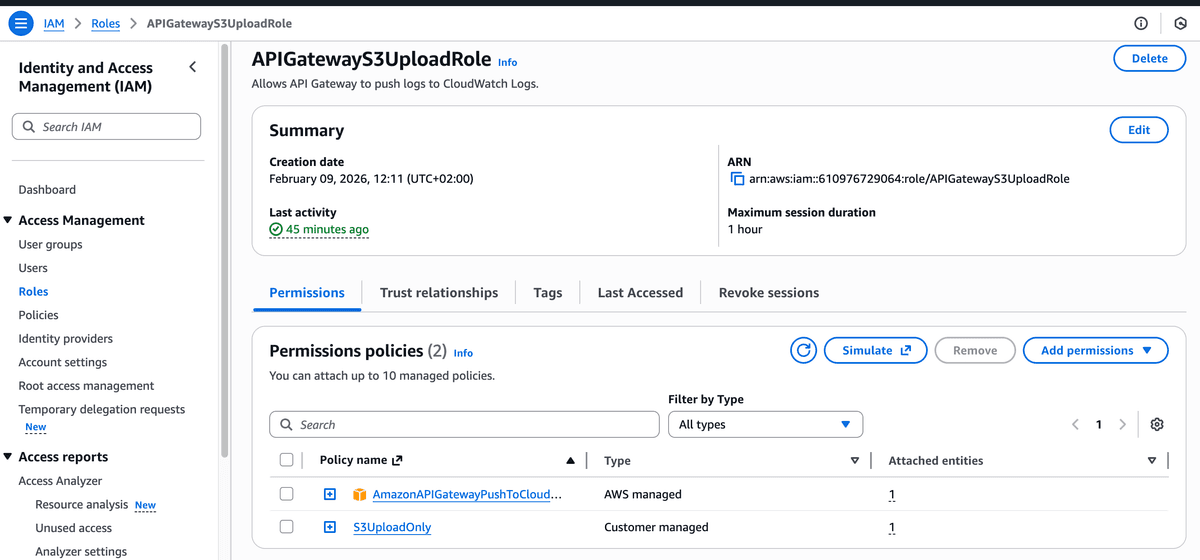Click the Search IAM input field
The width and height of the screenshot is (1200, 560).
[106, 127]
